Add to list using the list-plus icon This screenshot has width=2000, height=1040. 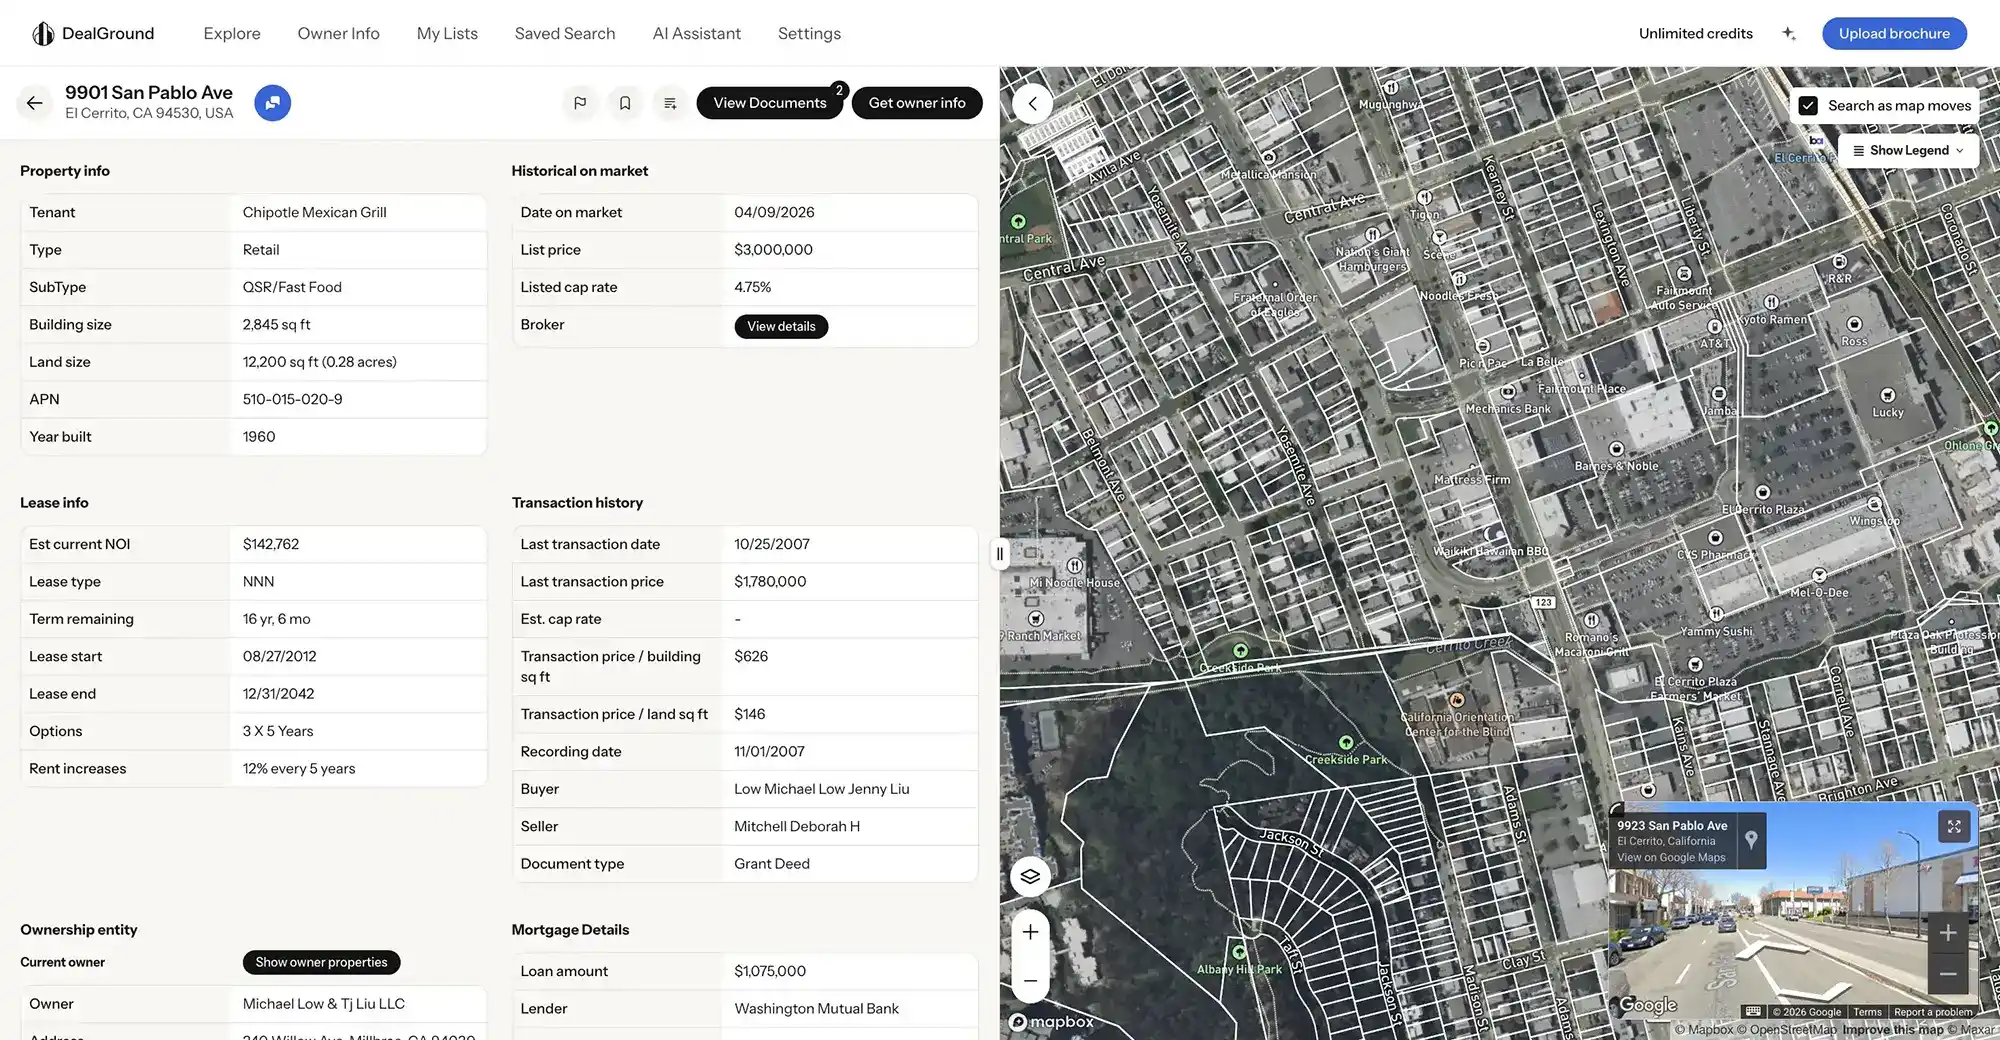pos(670,103)
